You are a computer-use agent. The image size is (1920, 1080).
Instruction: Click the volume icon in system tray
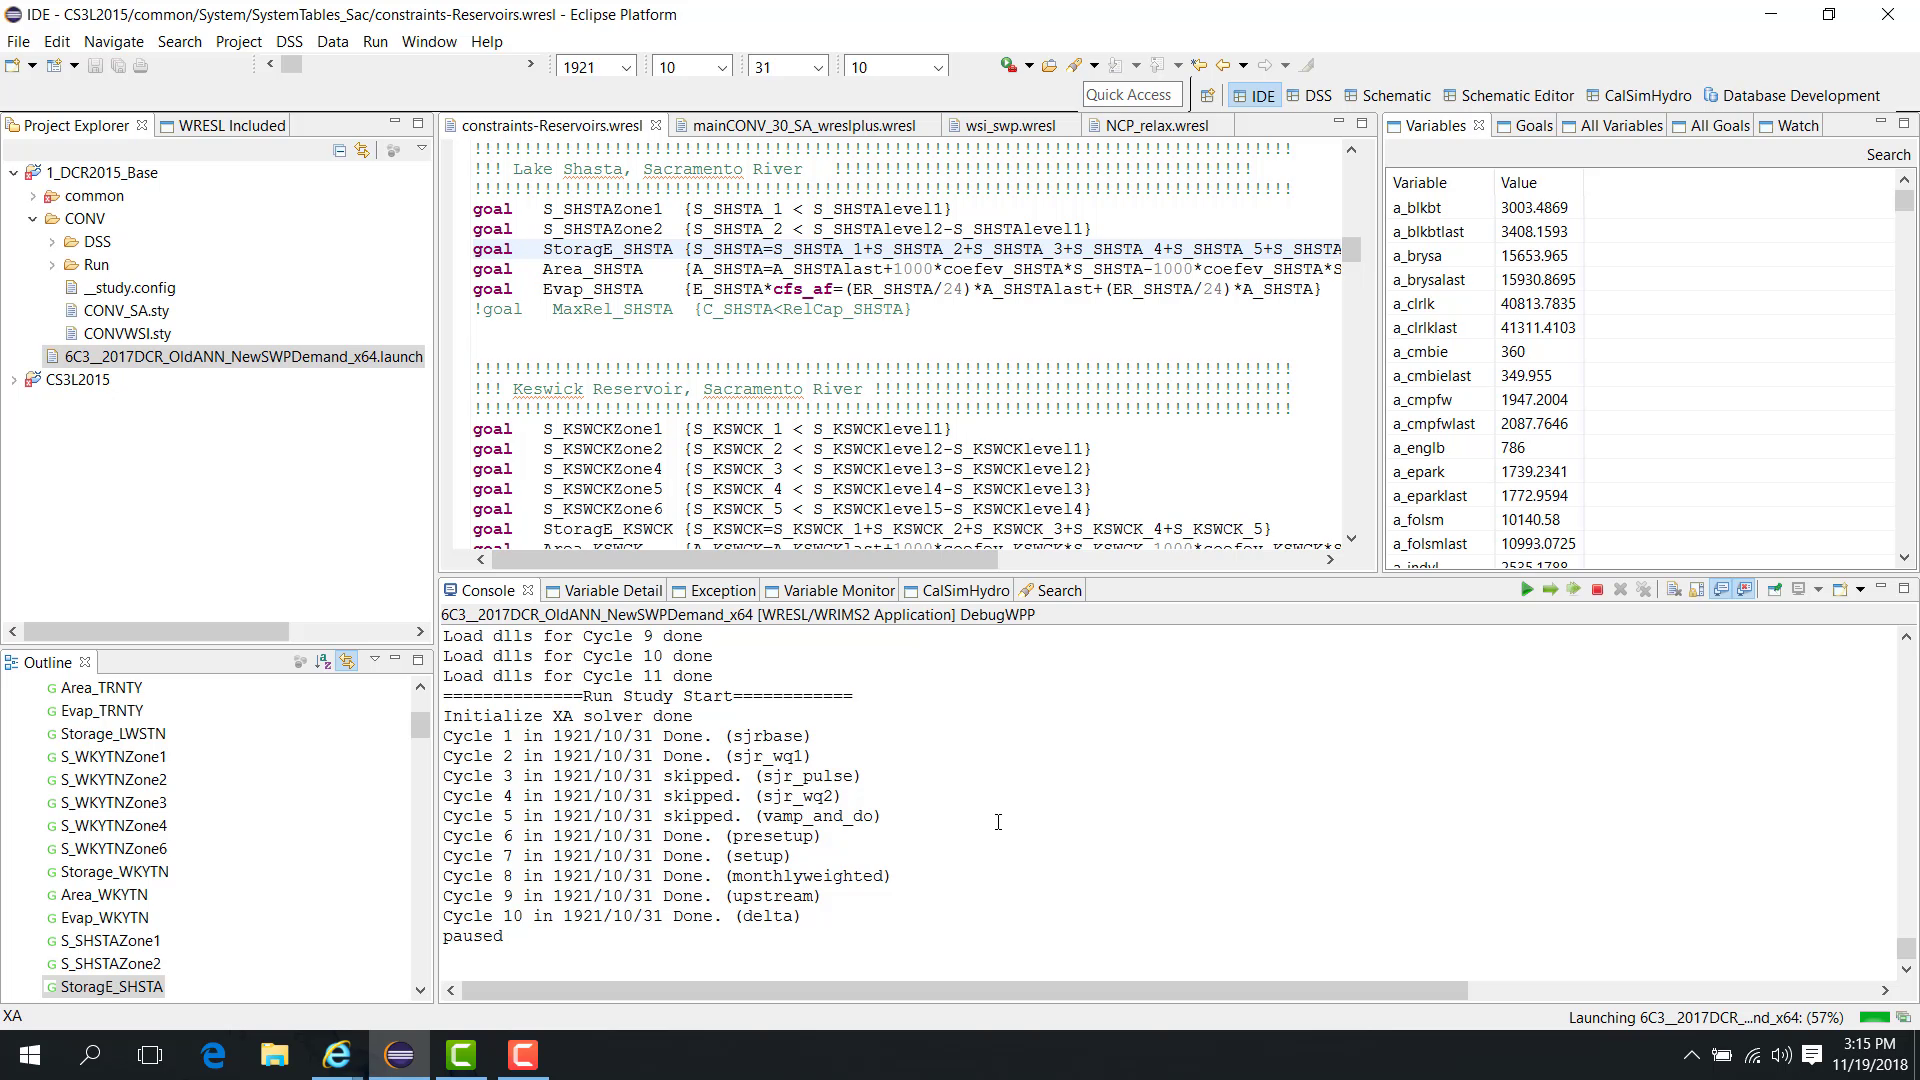(1781, 1054)
